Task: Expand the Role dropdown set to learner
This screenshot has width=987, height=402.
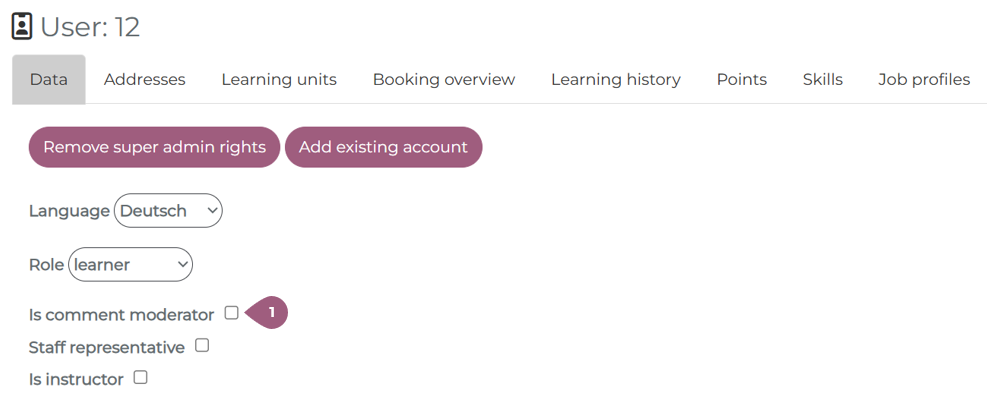Action: [x=130, y=265]
